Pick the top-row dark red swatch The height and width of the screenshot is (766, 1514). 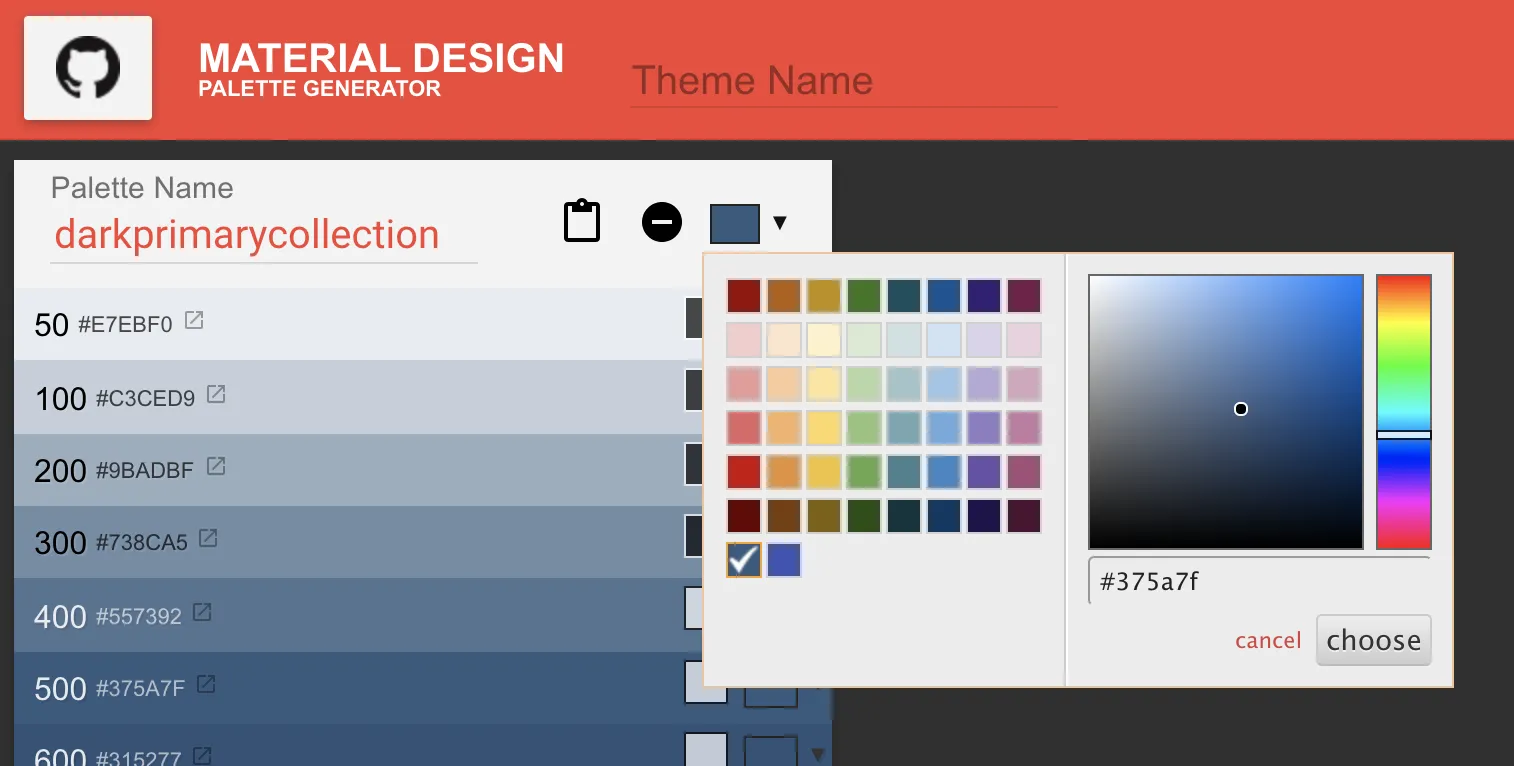point(744,296)
